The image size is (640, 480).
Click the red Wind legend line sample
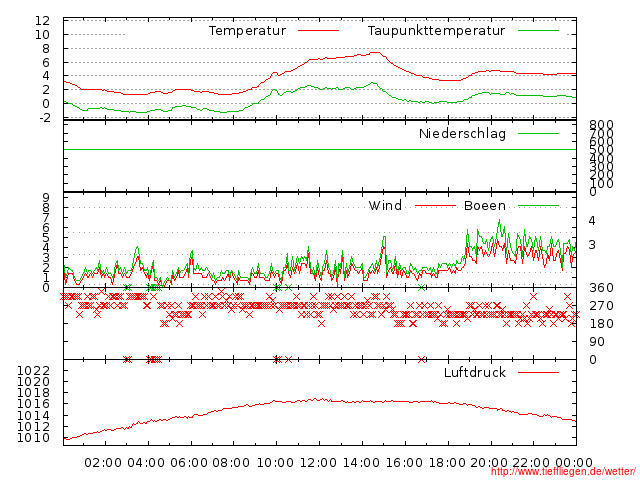(x=435, y=206)
